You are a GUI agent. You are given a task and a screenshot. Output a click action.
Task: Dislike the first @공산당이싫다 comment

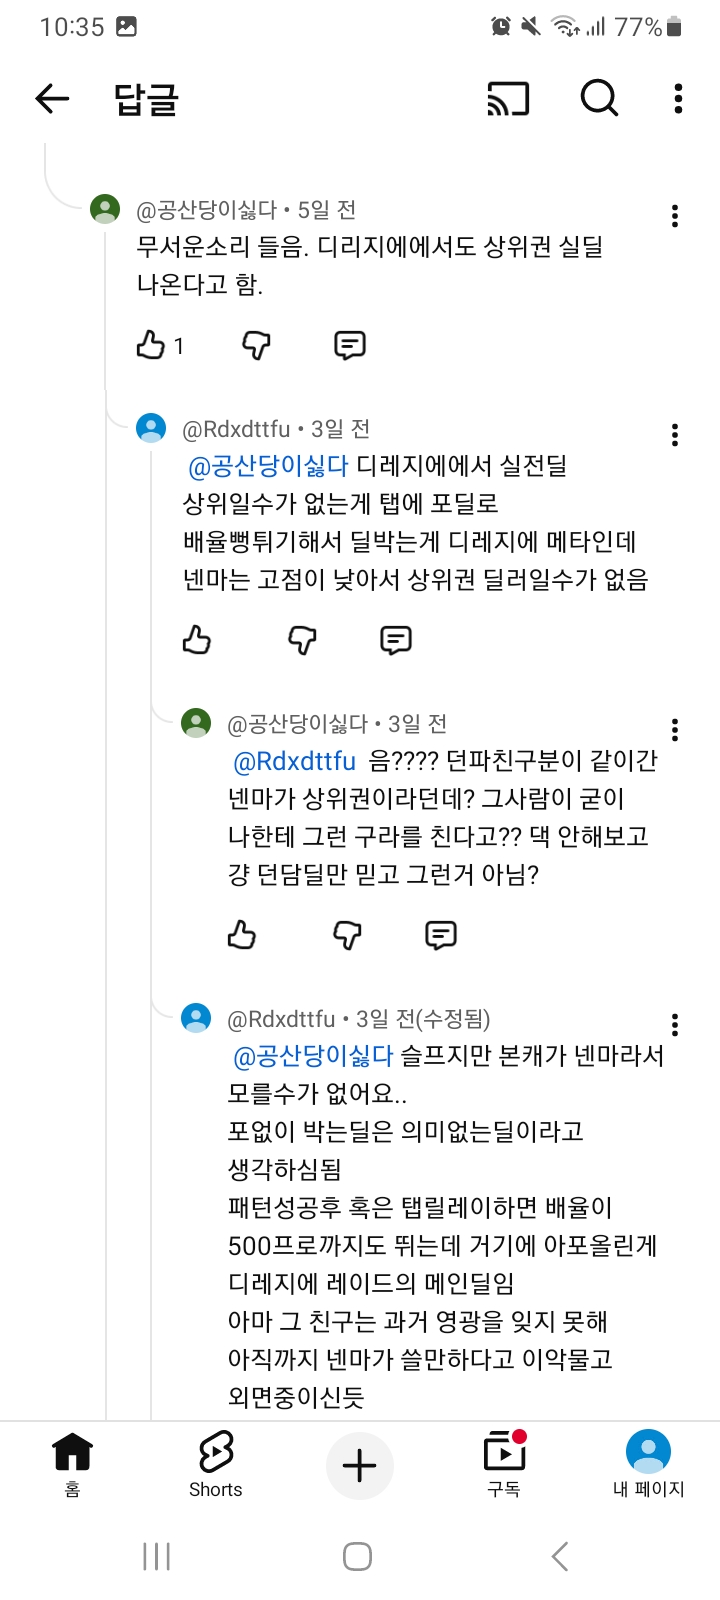pyautogui.click(x=257, y=345)
